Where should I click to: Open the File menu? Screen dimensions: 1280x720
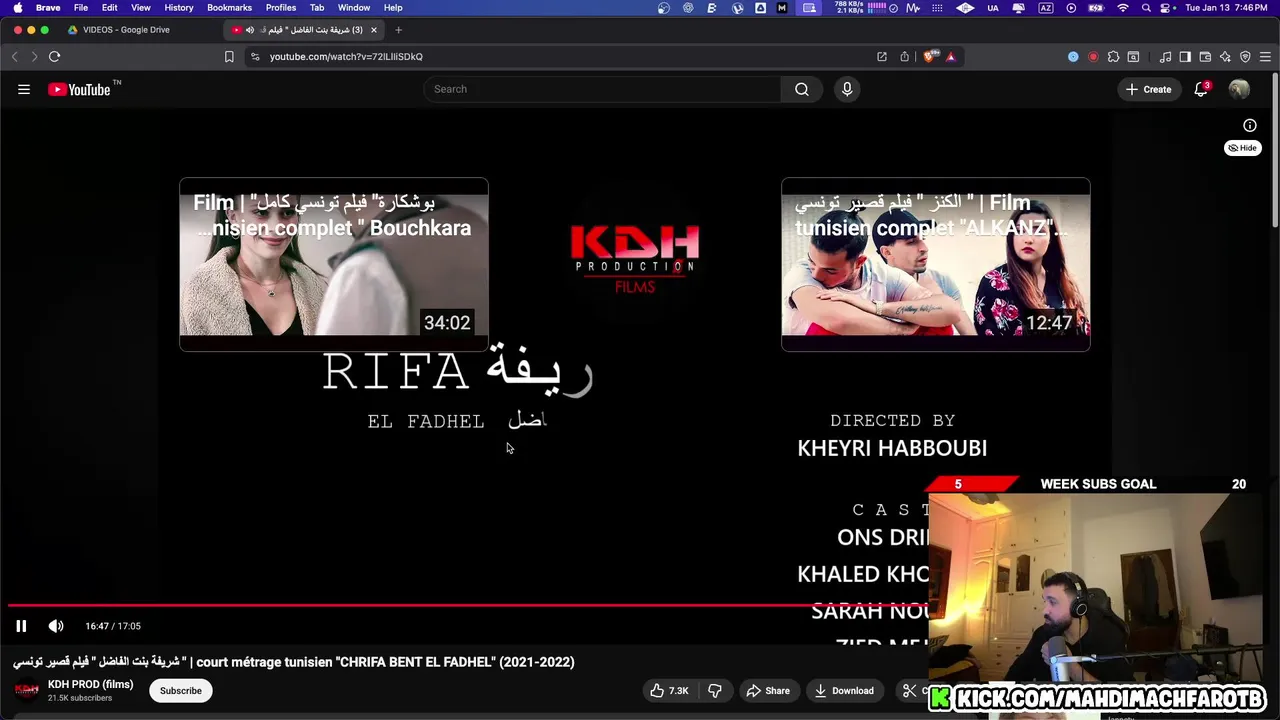(81, 8)
